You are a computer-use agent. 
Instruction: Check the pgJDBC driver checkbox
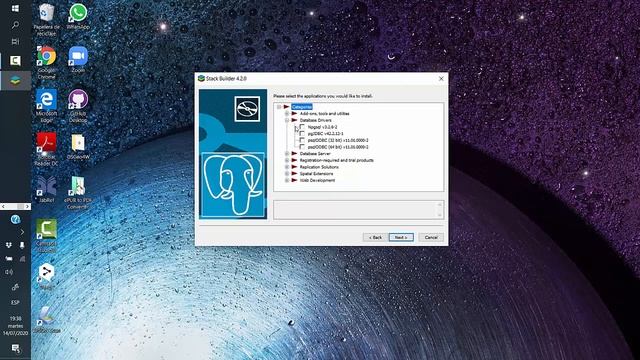point(302,133)
